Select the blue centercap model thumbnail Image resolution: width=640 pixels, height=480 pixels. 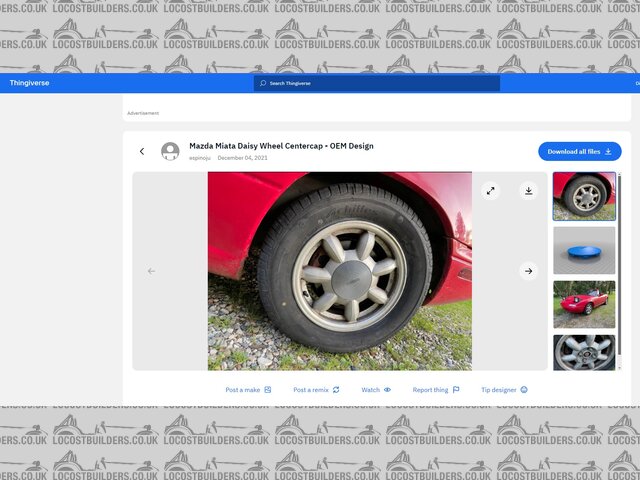click(x=584, y=250)
